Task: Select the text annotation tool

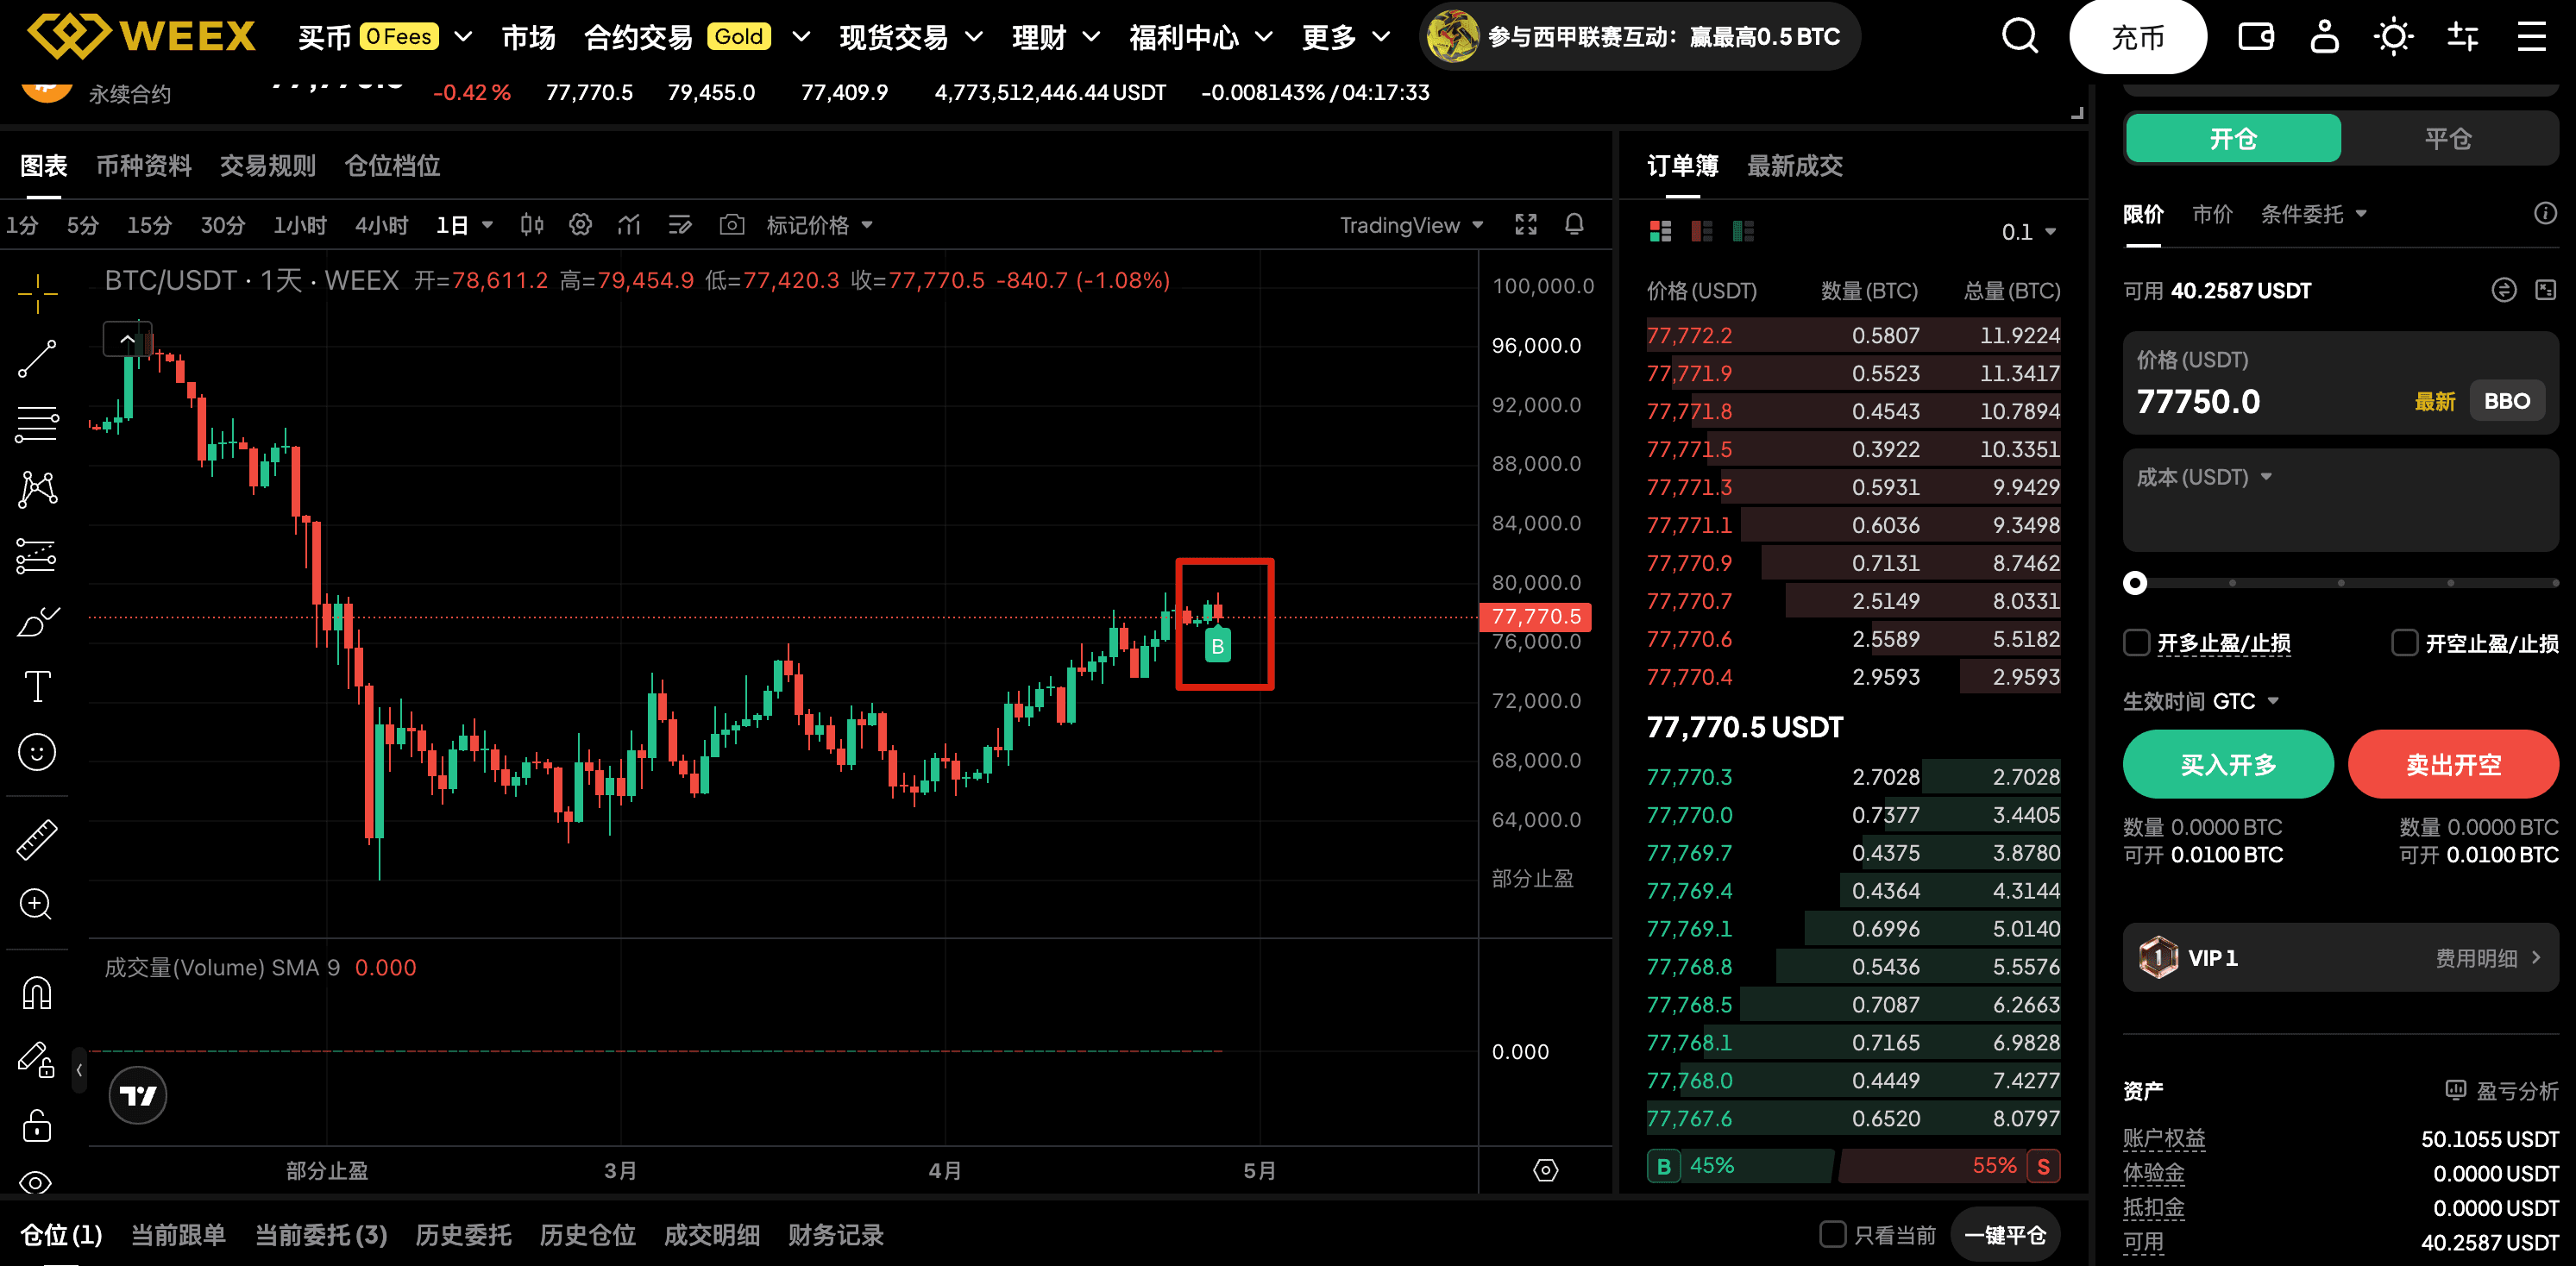Action: pyautogui.click(x=37, y=686)
